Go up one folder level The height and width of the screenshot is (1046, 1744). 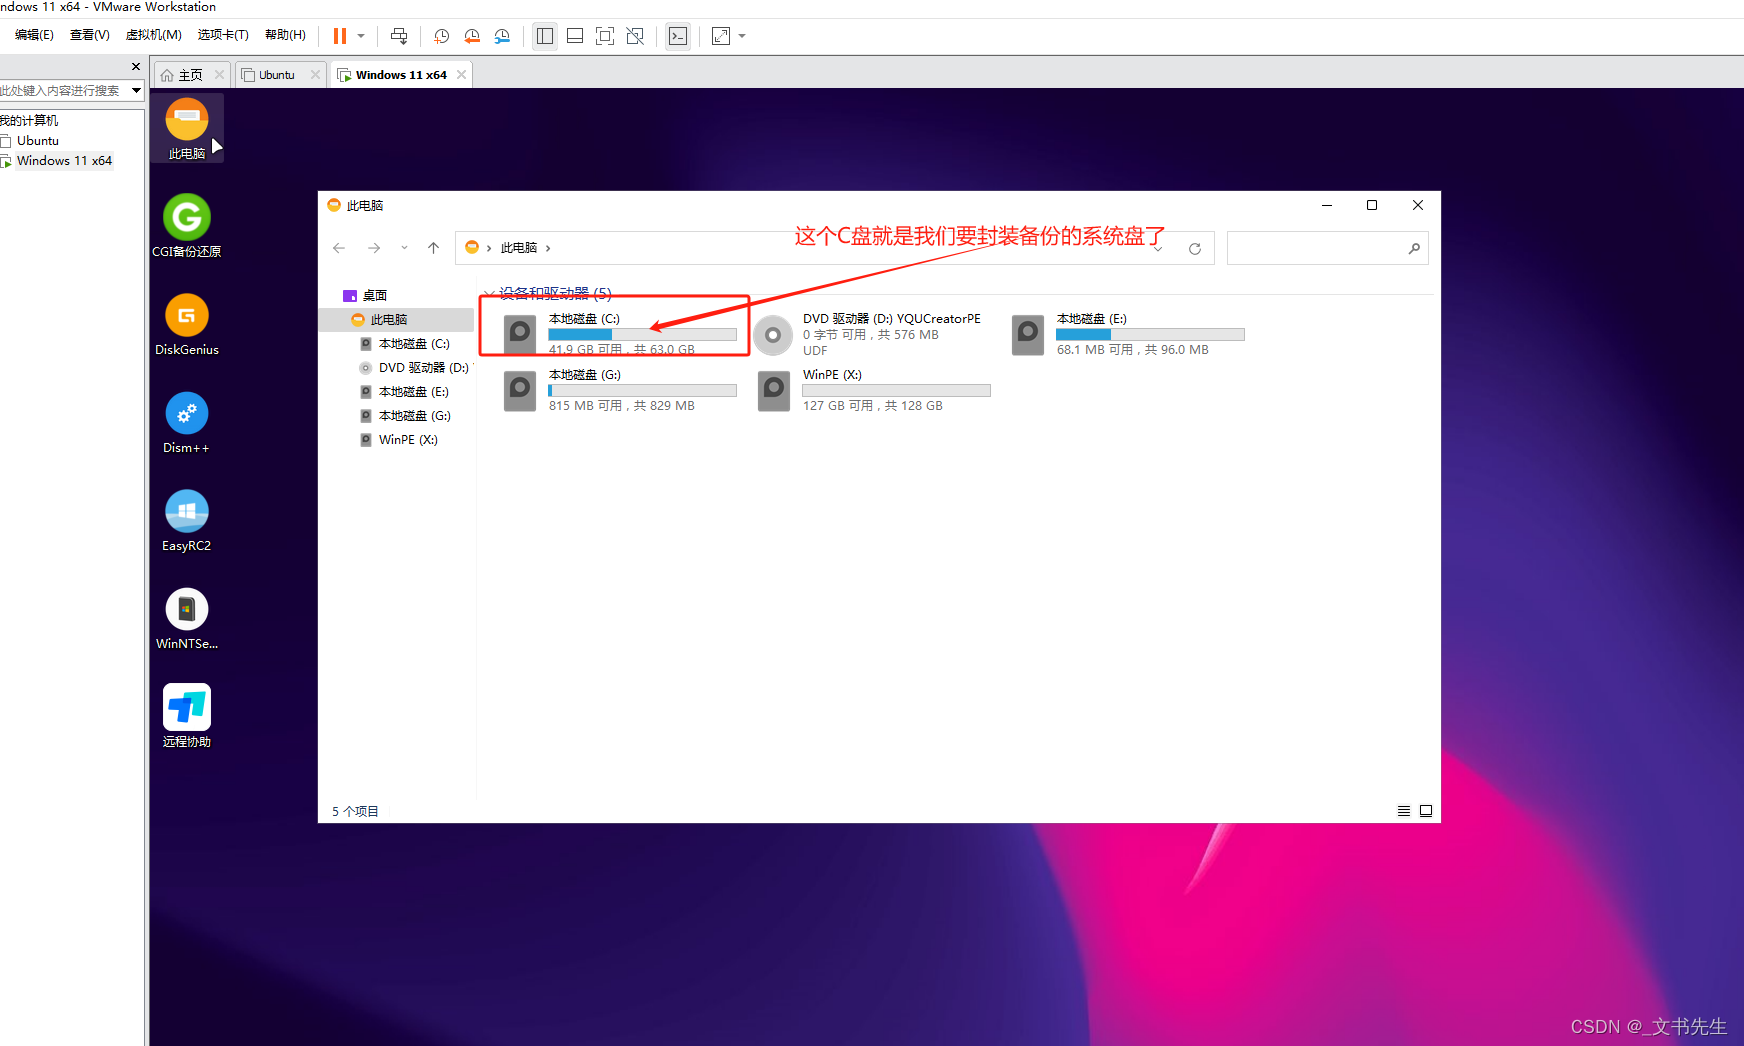pos(433,248)
